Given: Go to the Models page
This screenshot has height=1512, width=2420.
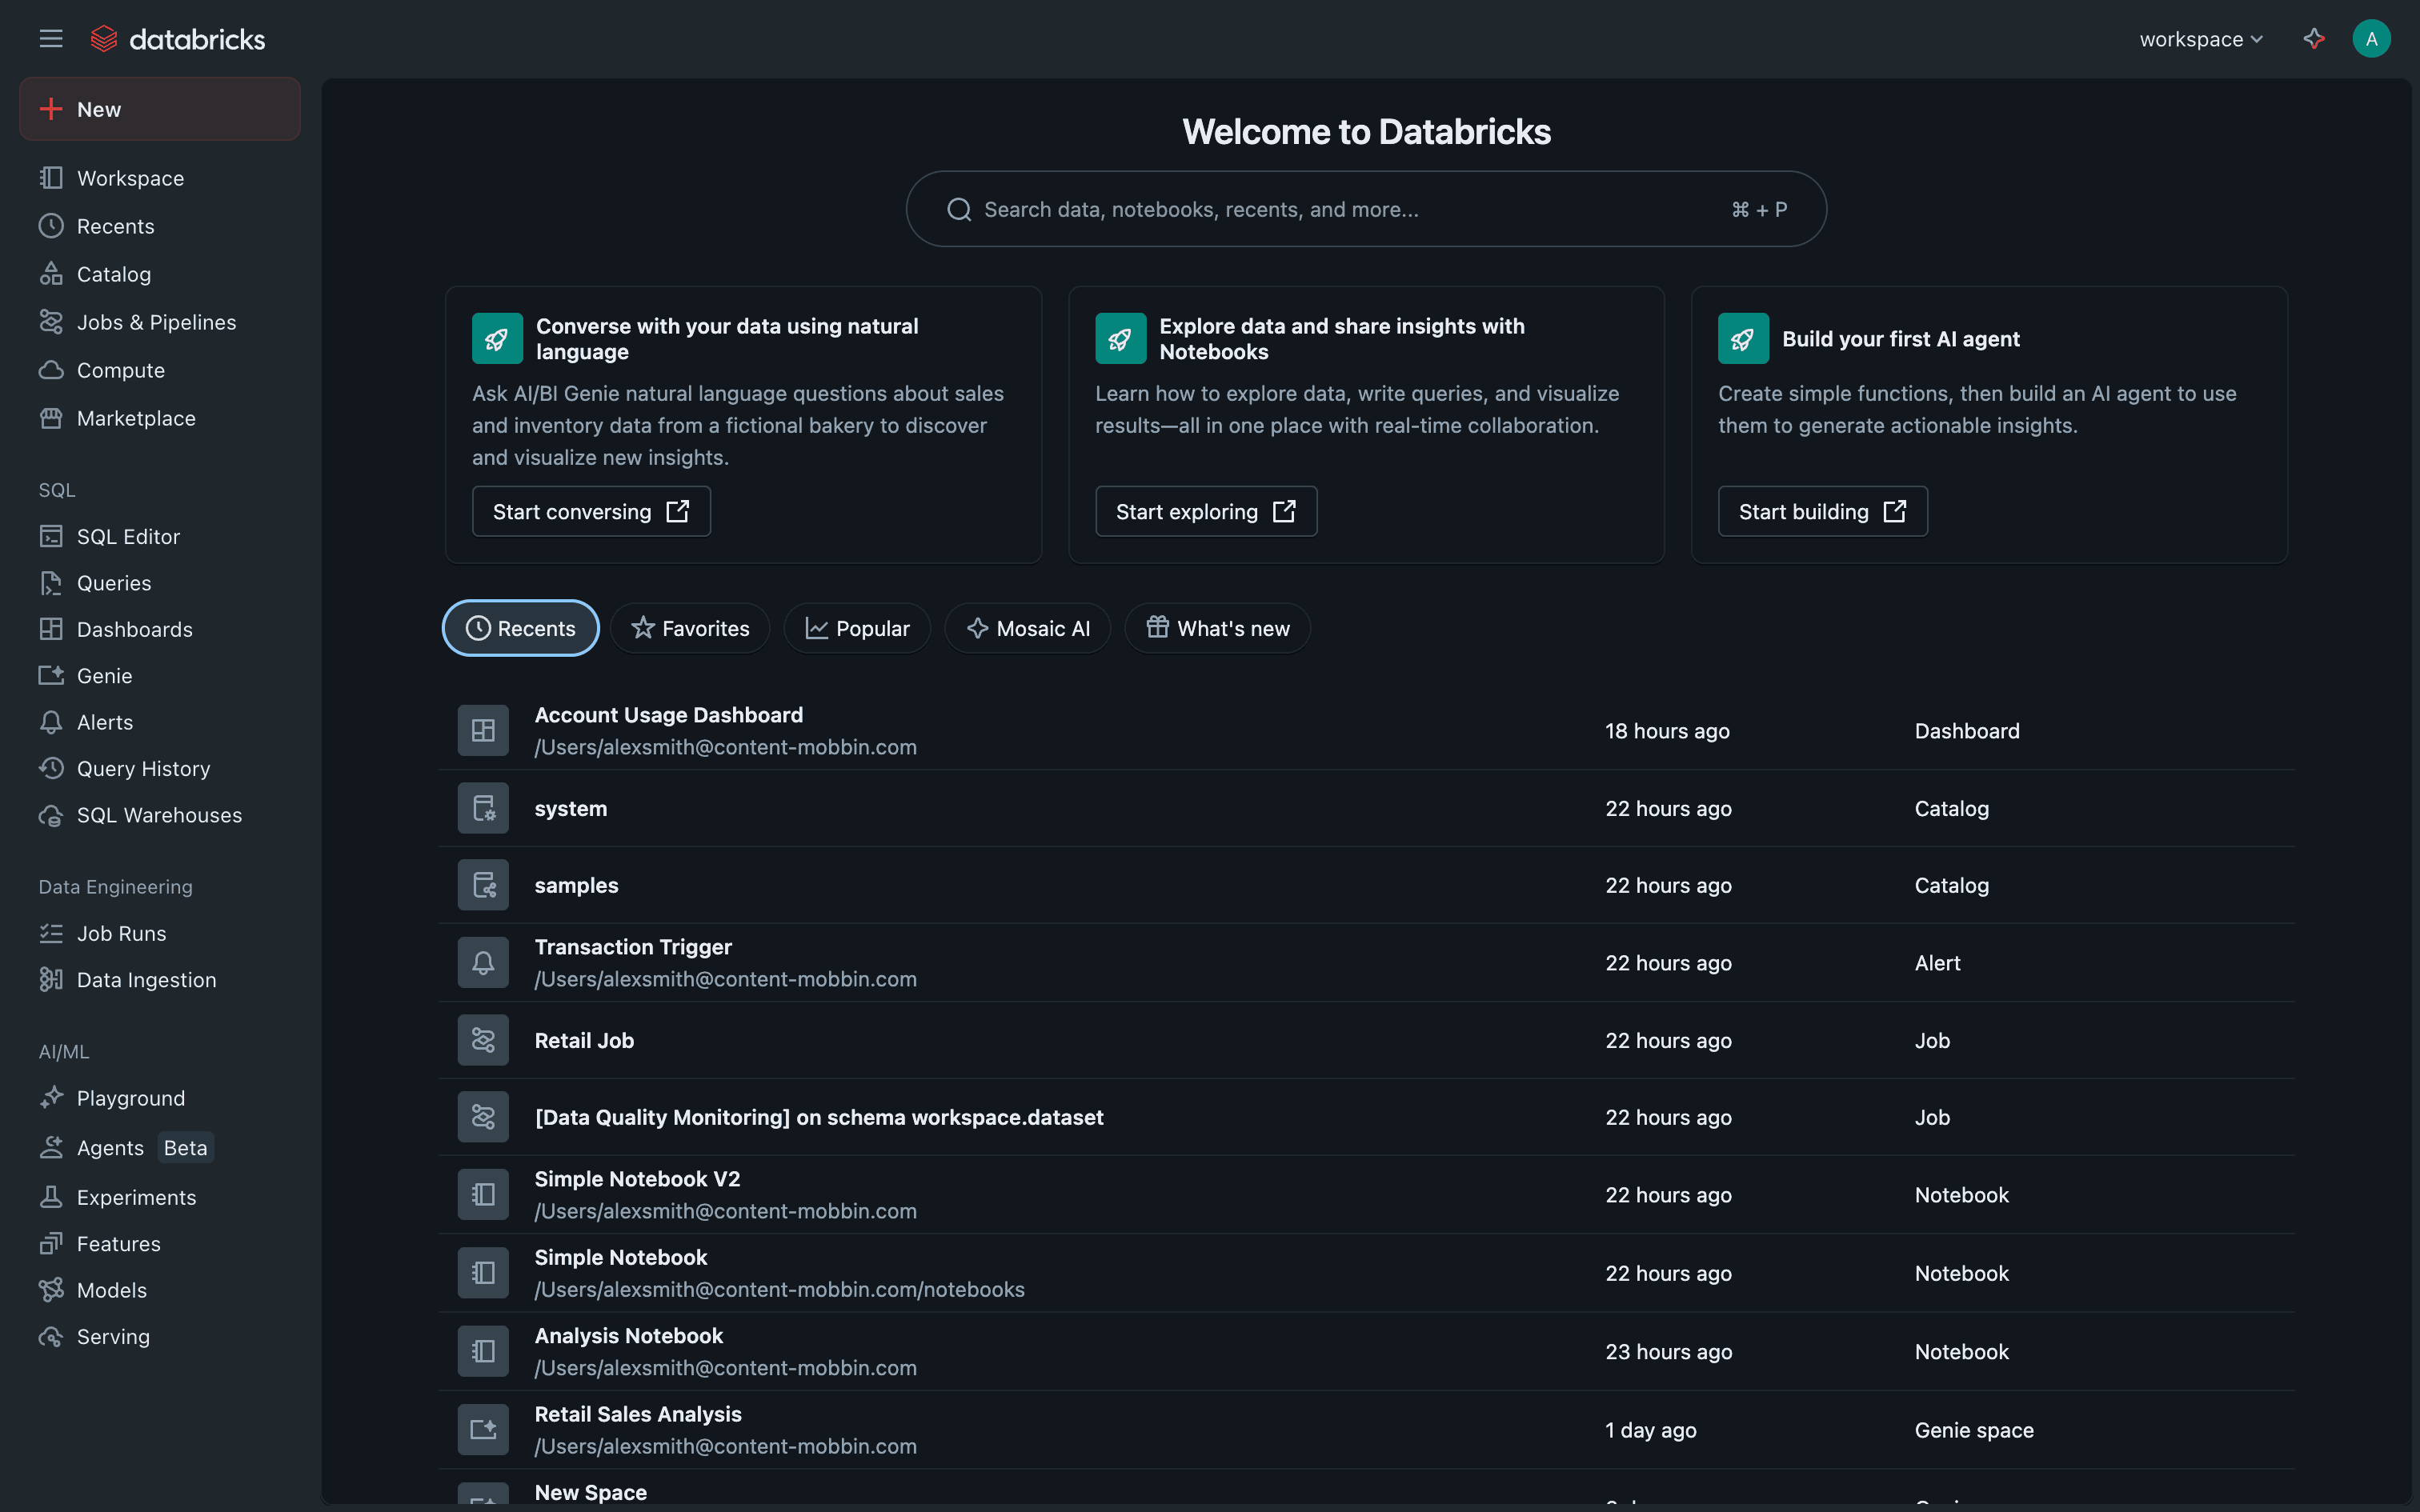Looking at the screenshot, I should coord(111,1290).
